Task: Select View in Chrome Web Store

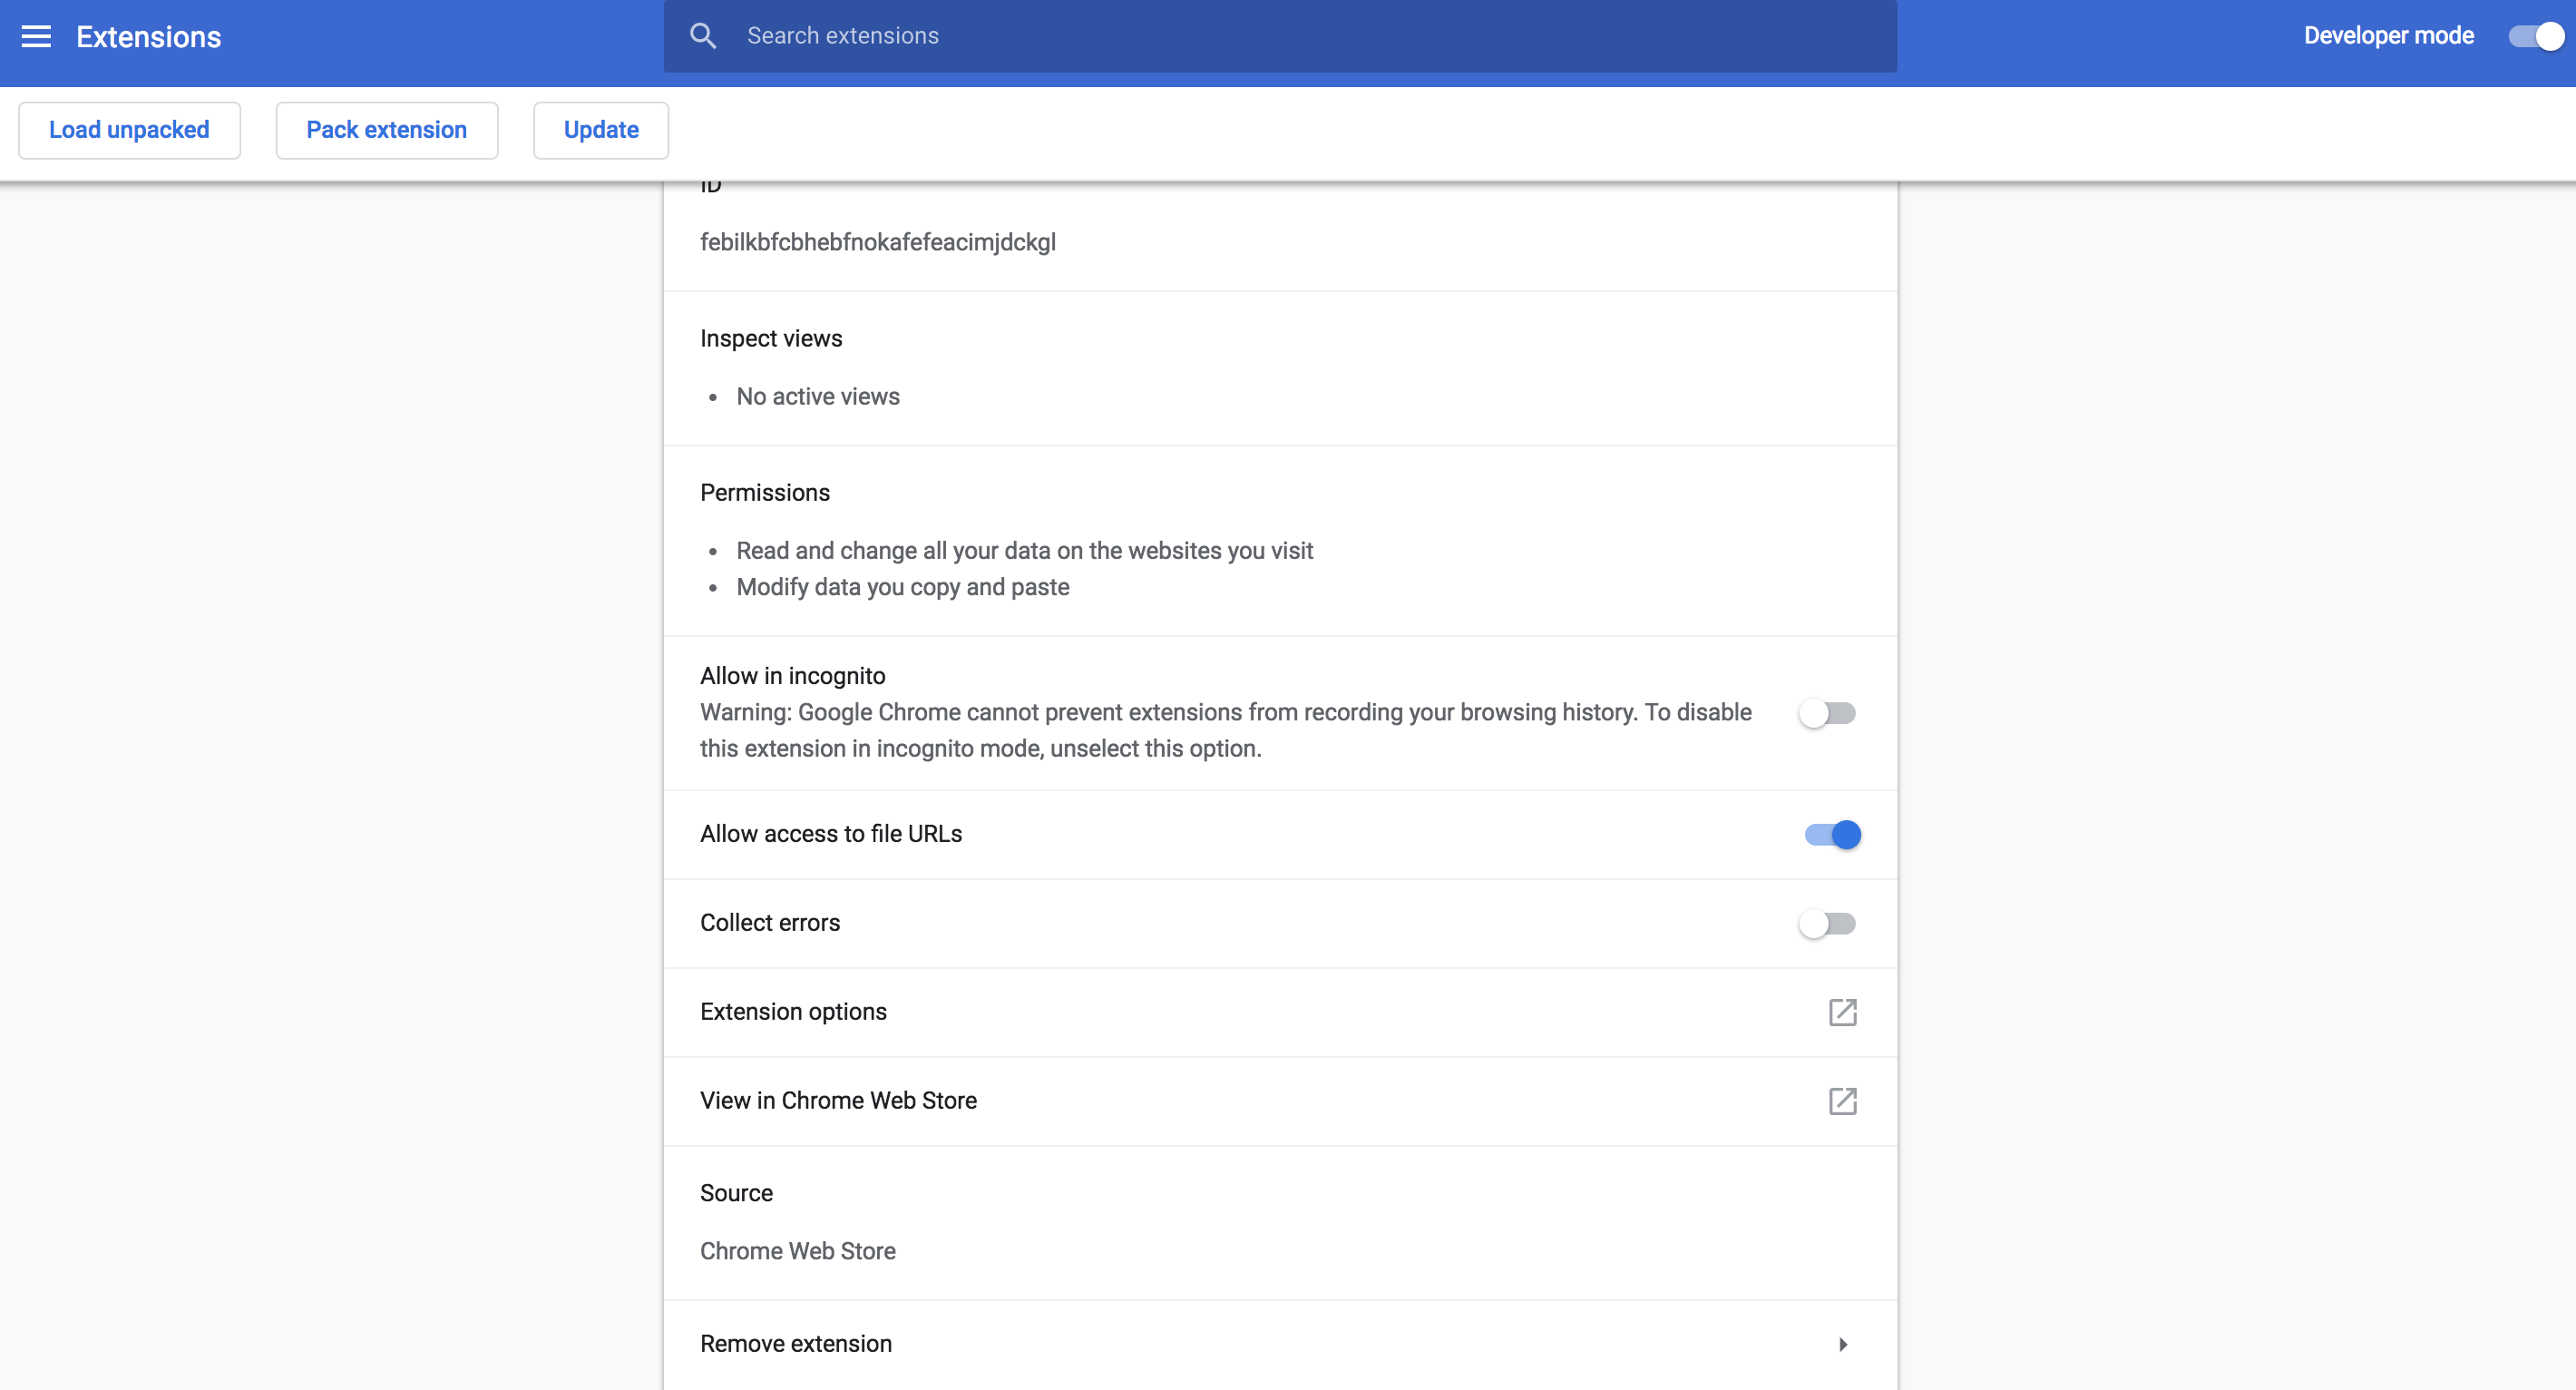Action: tap(838, 1101)
